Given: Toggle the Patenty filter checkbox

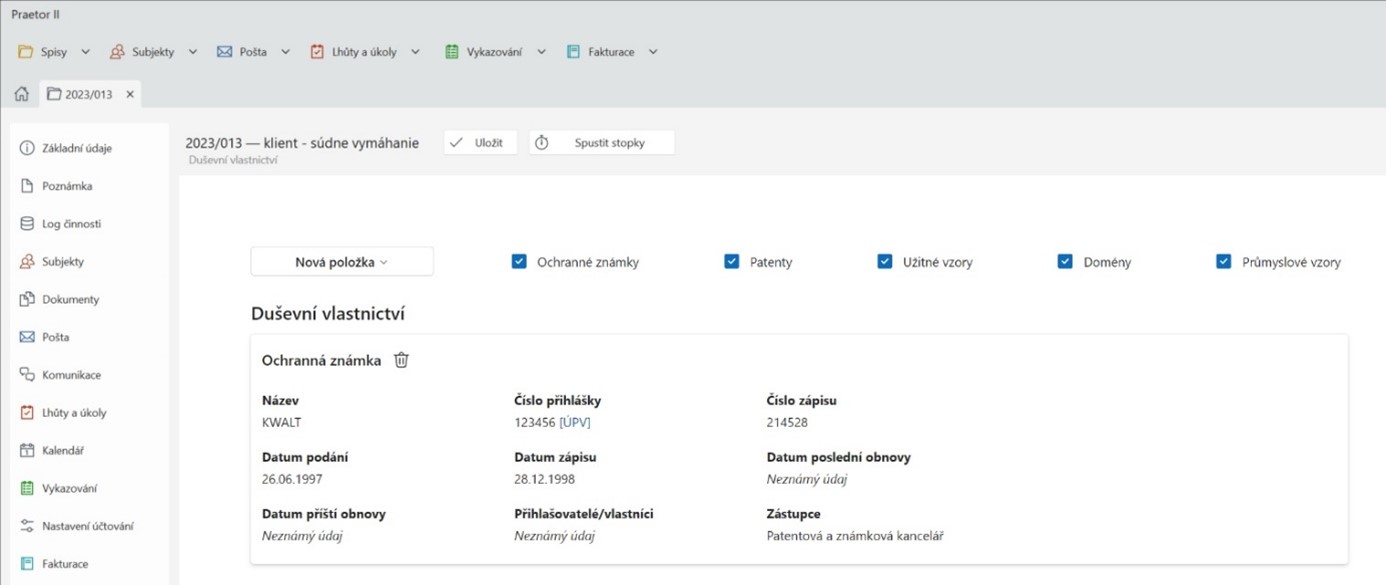Looking at the screenshot, I should [732, 262].
